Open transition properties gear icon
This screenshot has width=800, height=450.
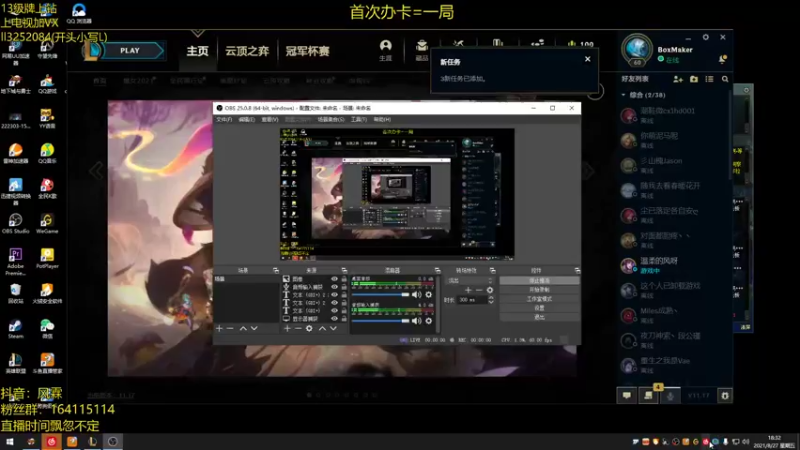(x=490, y=290)
